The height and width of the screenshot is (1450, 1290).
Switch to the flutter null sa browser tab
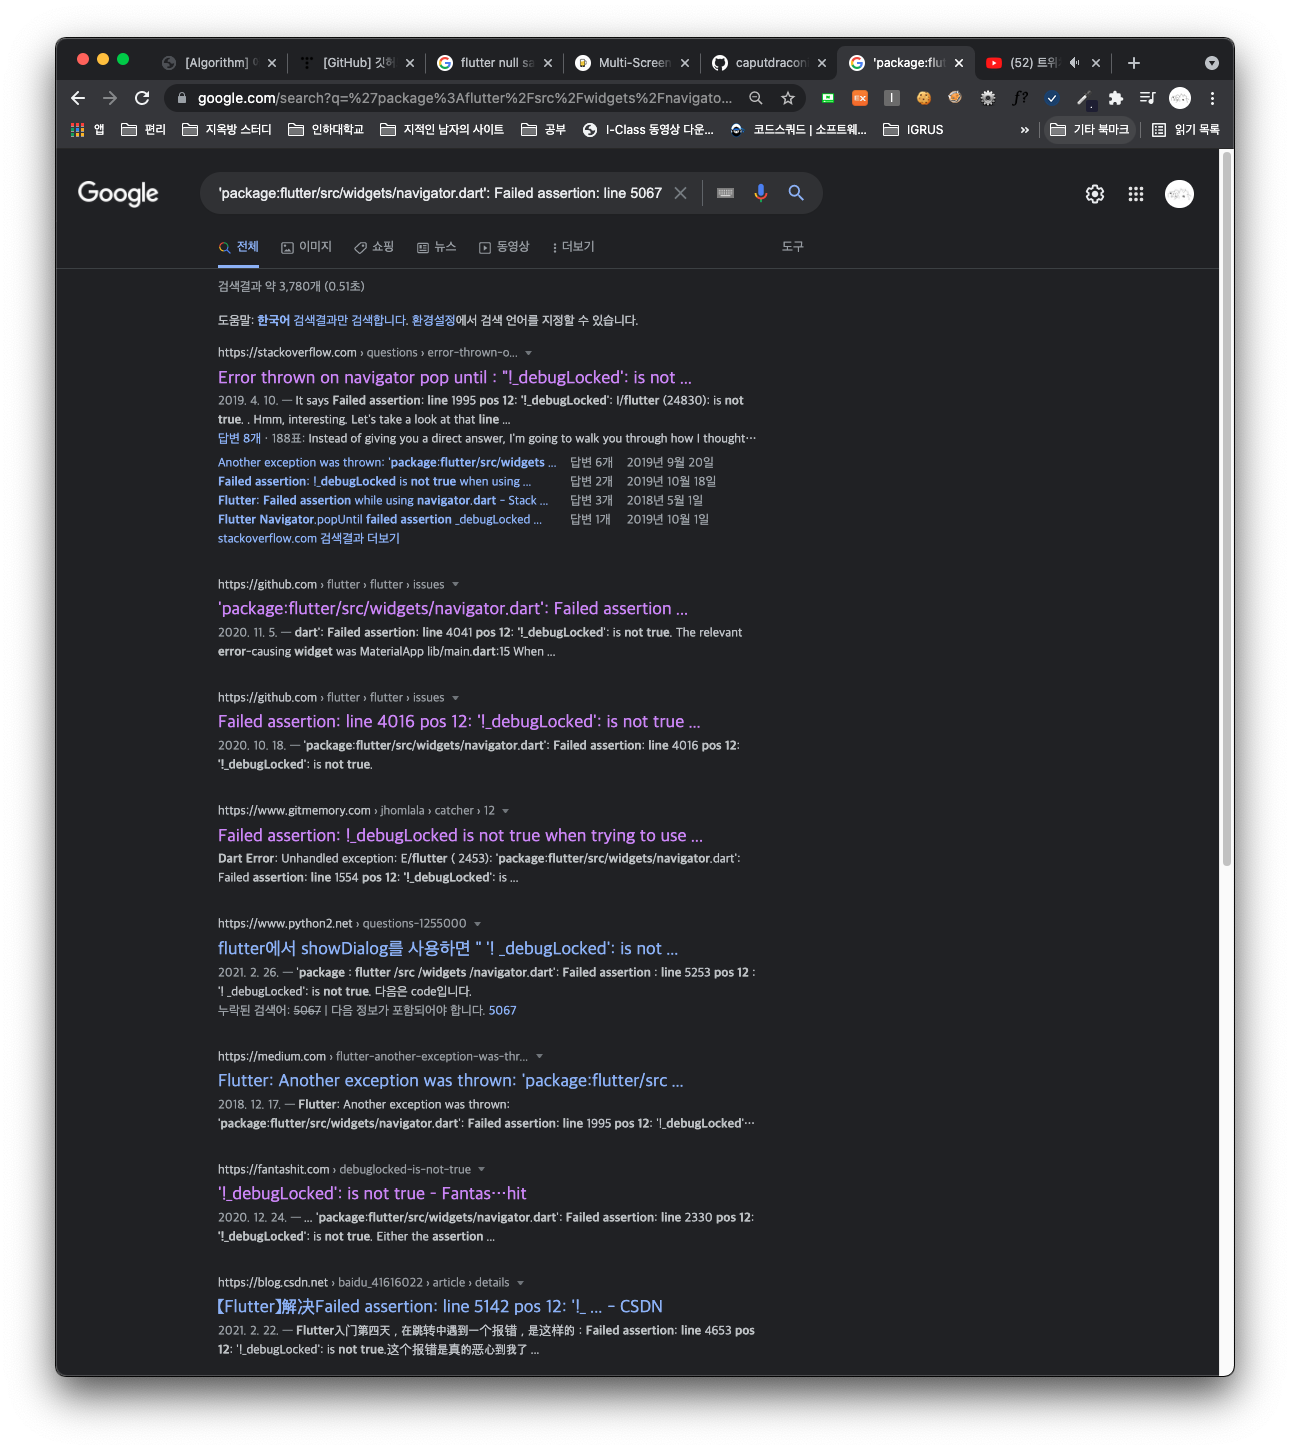tap(496, 63)
